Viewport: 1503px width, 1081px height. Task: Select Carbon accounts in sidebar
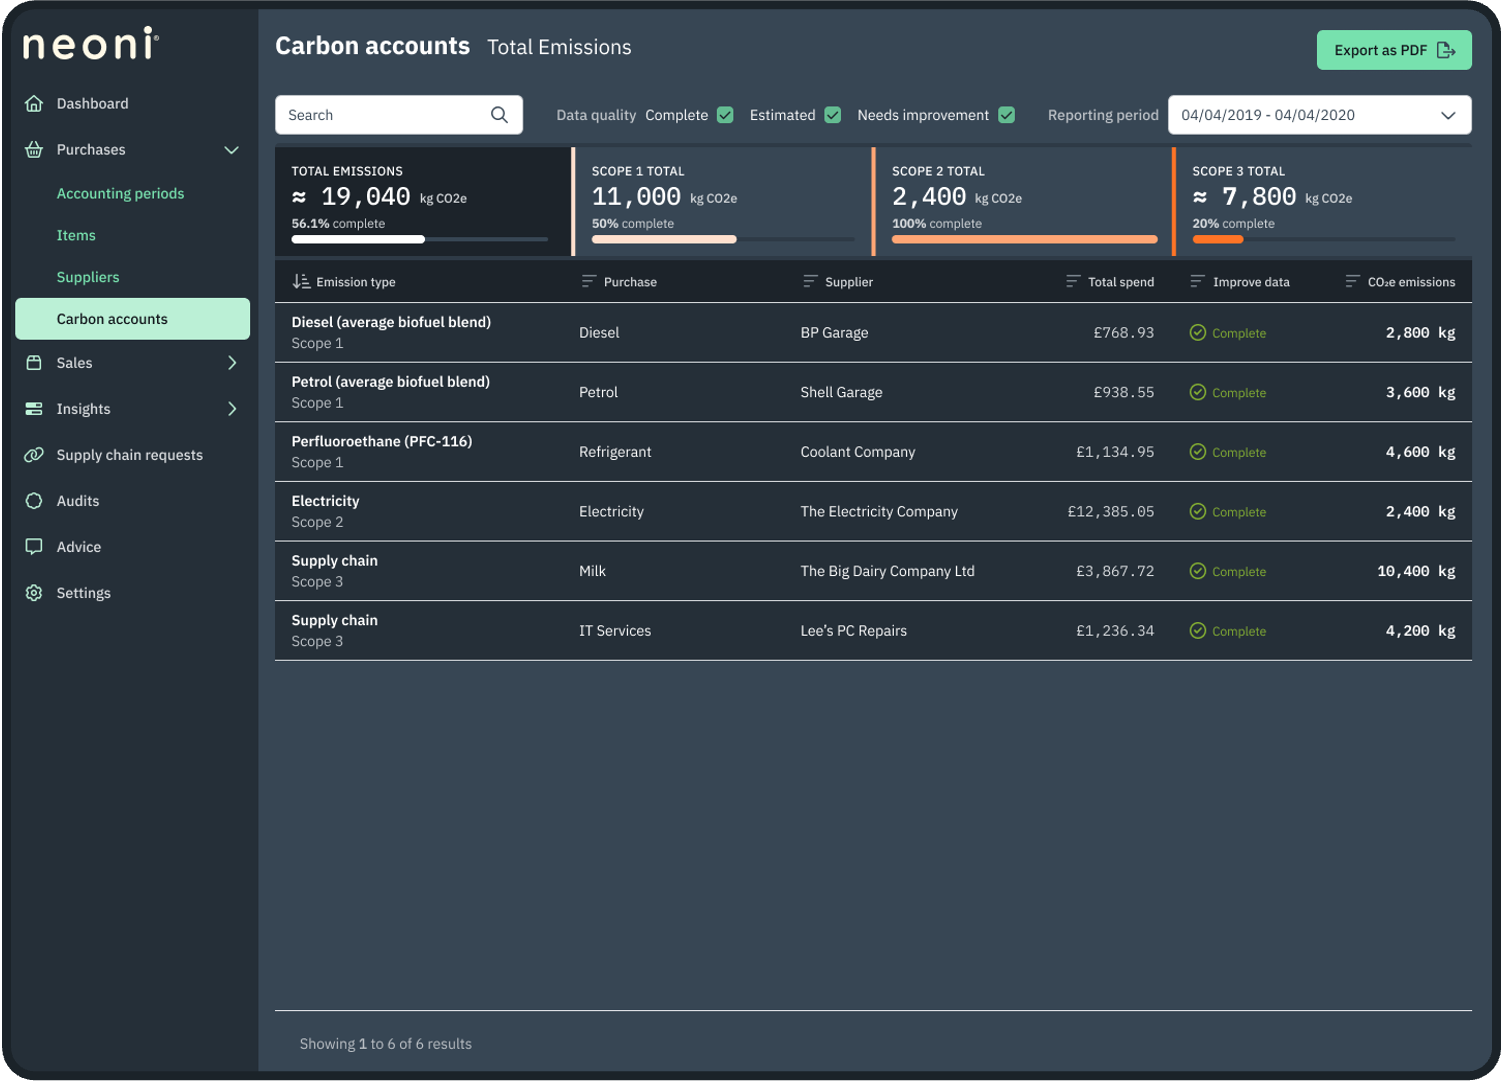(132, 319)
